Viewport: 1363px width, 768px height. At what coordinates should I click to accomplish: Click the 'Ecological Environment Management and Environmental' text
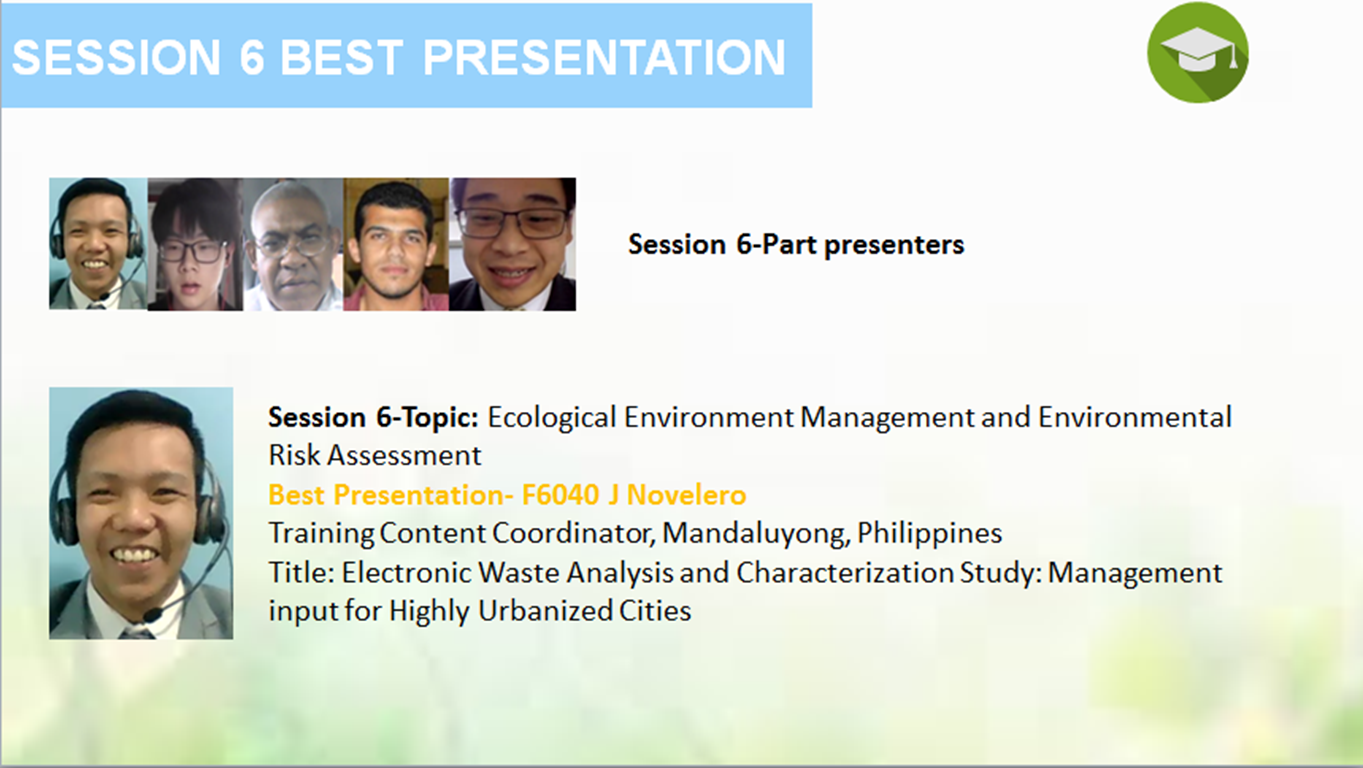coord(860,417)
